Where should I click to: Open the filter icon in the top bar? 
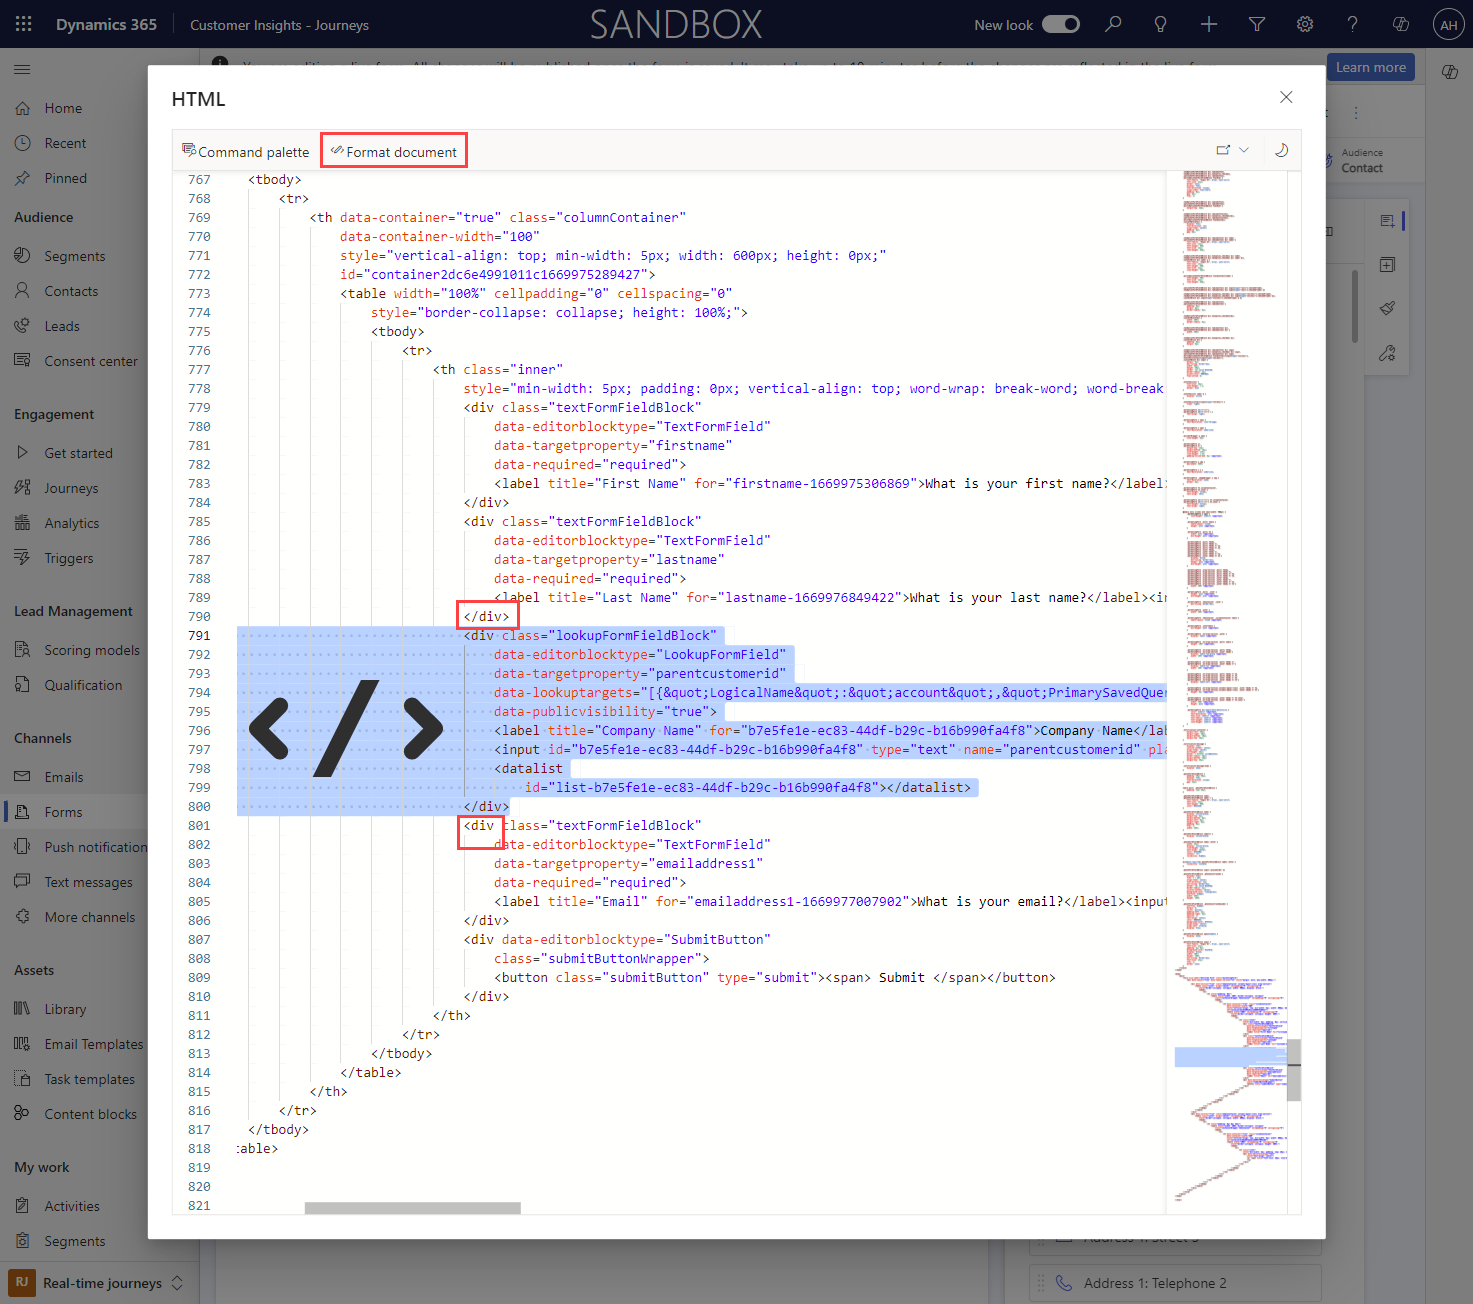coord(1256,23)
